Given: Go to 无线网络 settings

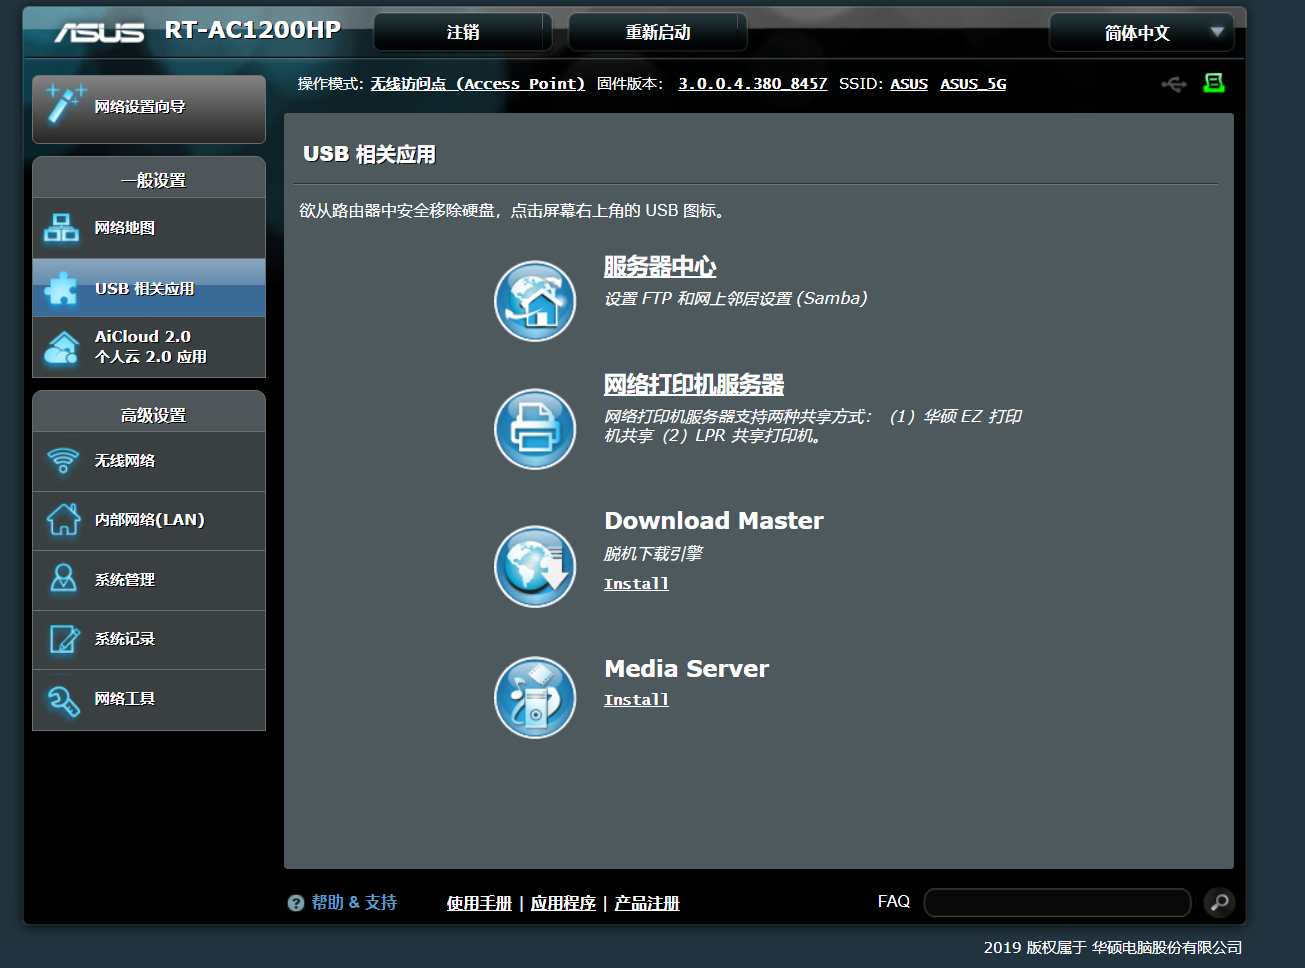Looking at the screenshot, I should [x=149, y=461].
